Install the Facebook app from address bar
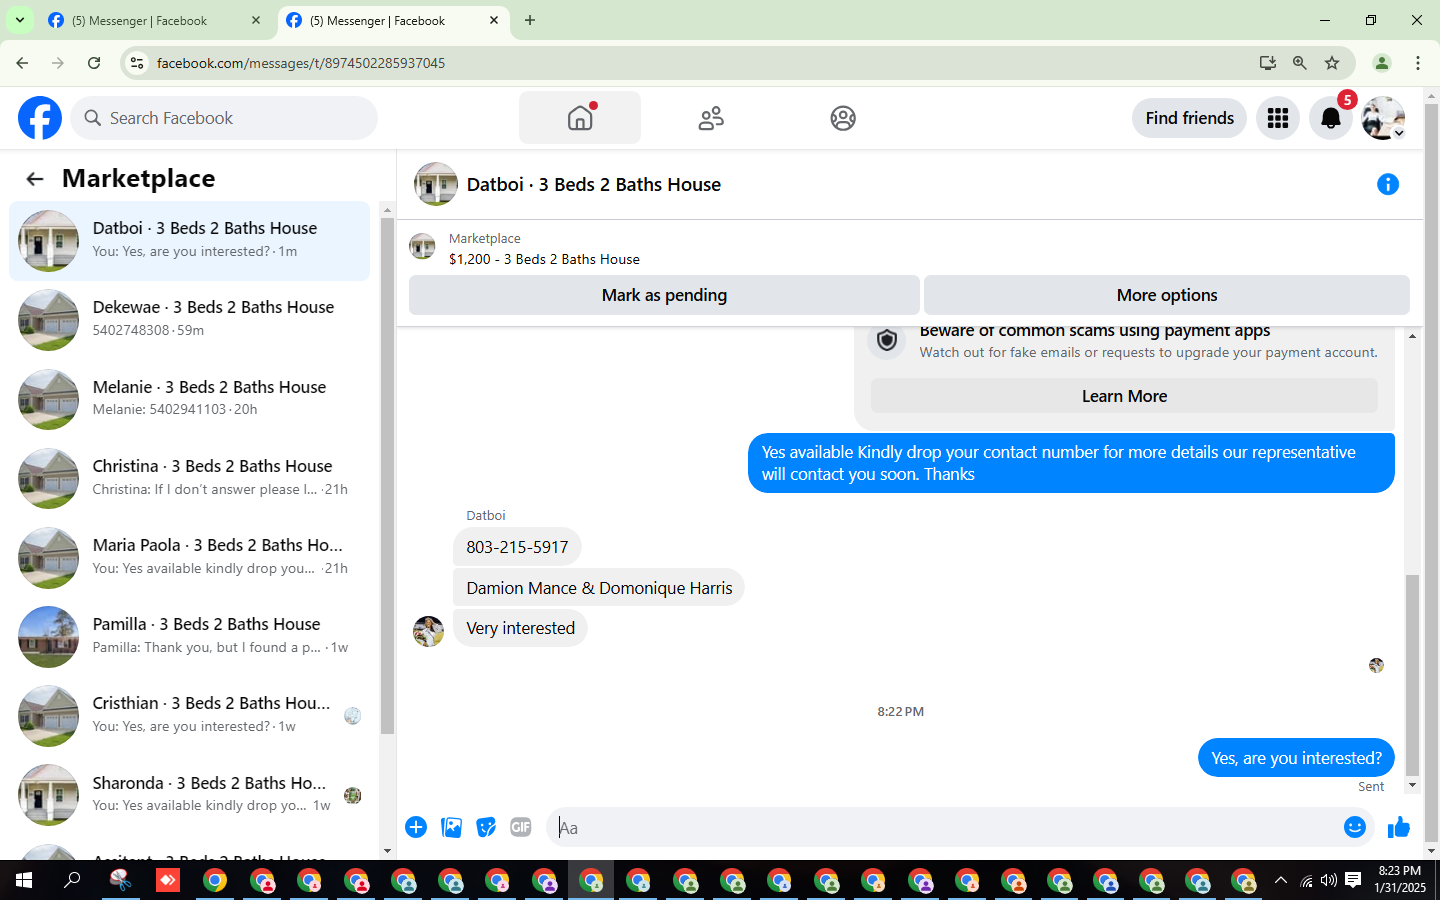The width and height of the screenshot is (1440, 900). 1268,63
